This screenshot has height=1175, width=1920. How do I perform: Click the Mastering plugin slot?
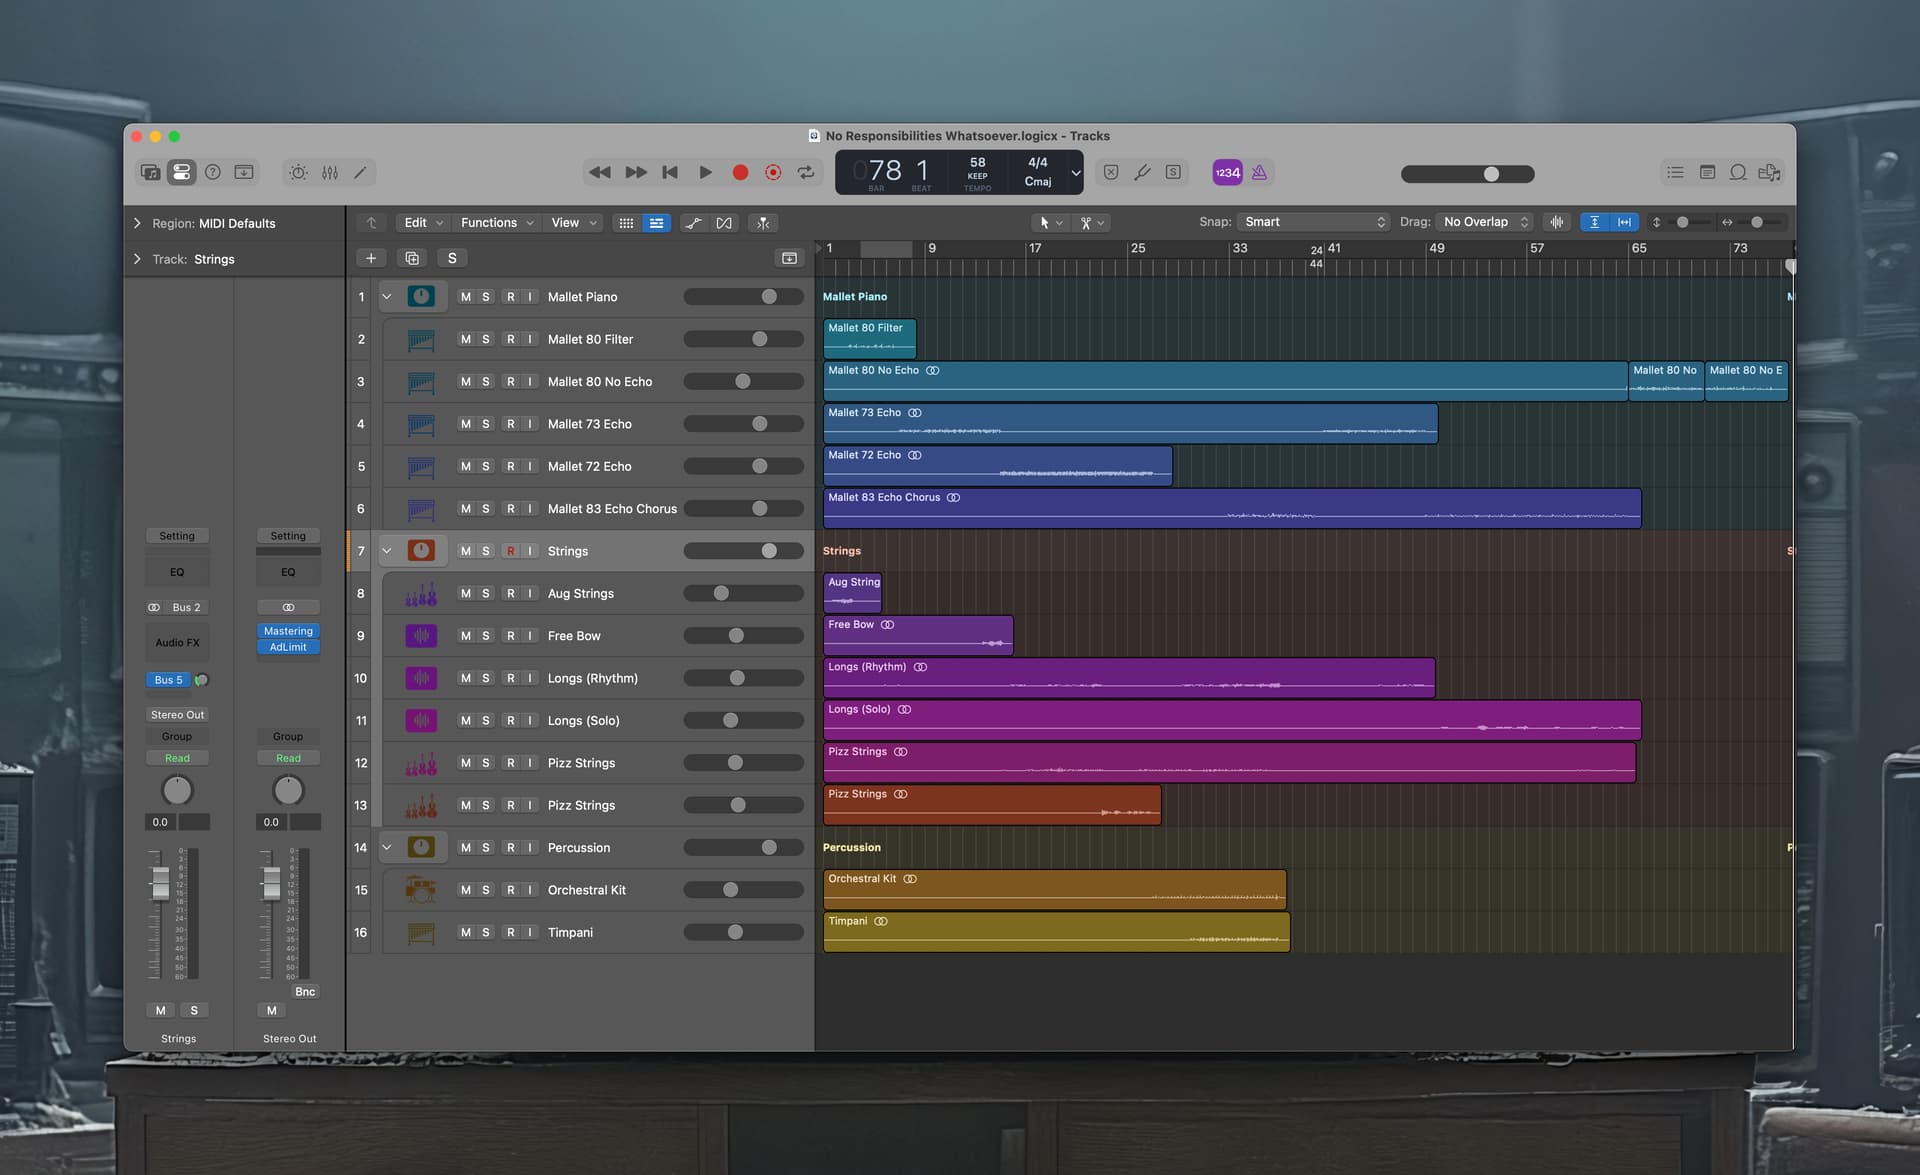point(288,631)
